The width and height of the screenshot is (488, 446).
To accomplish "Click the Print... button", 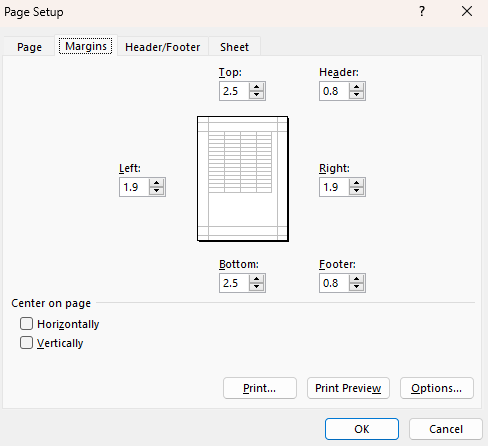I will (x=260, y=388).
